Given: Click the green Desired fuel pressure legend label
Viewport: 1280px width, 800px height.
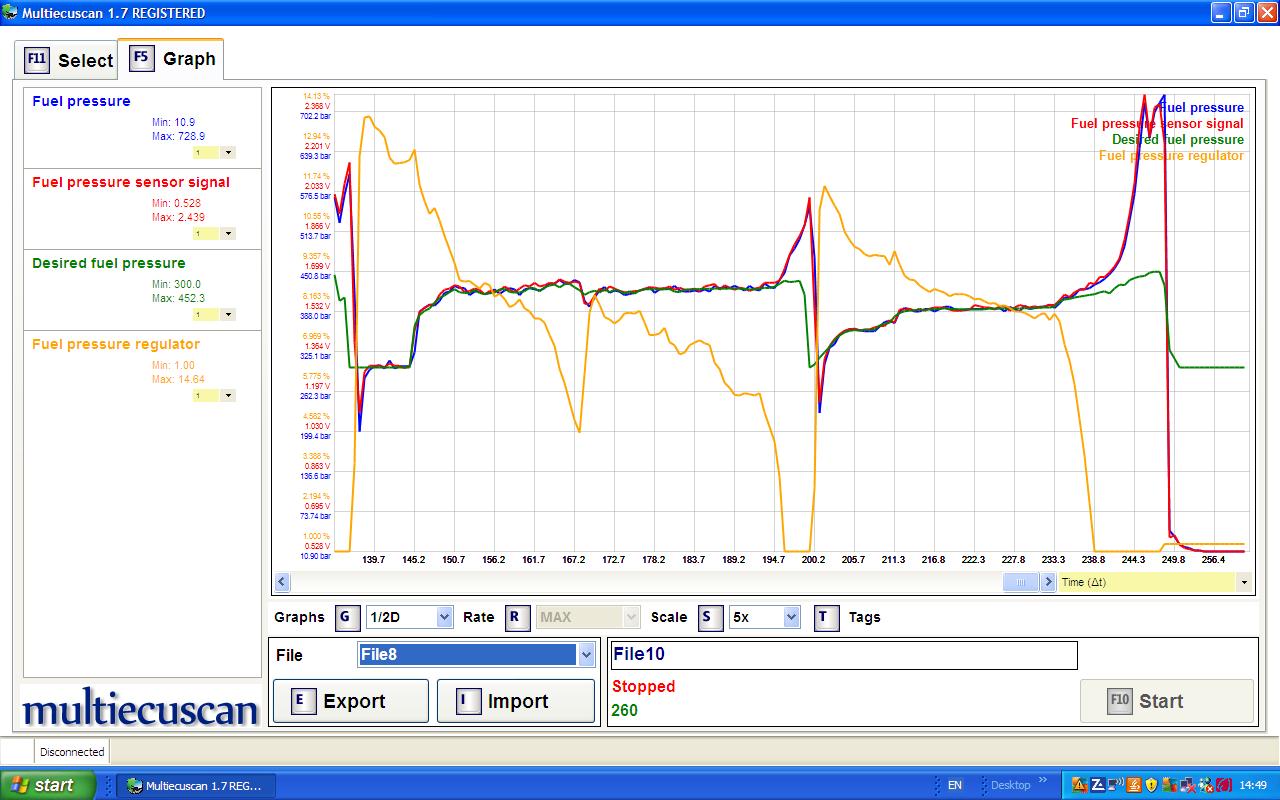Looking at the screenshot, I should [1178, 140].
